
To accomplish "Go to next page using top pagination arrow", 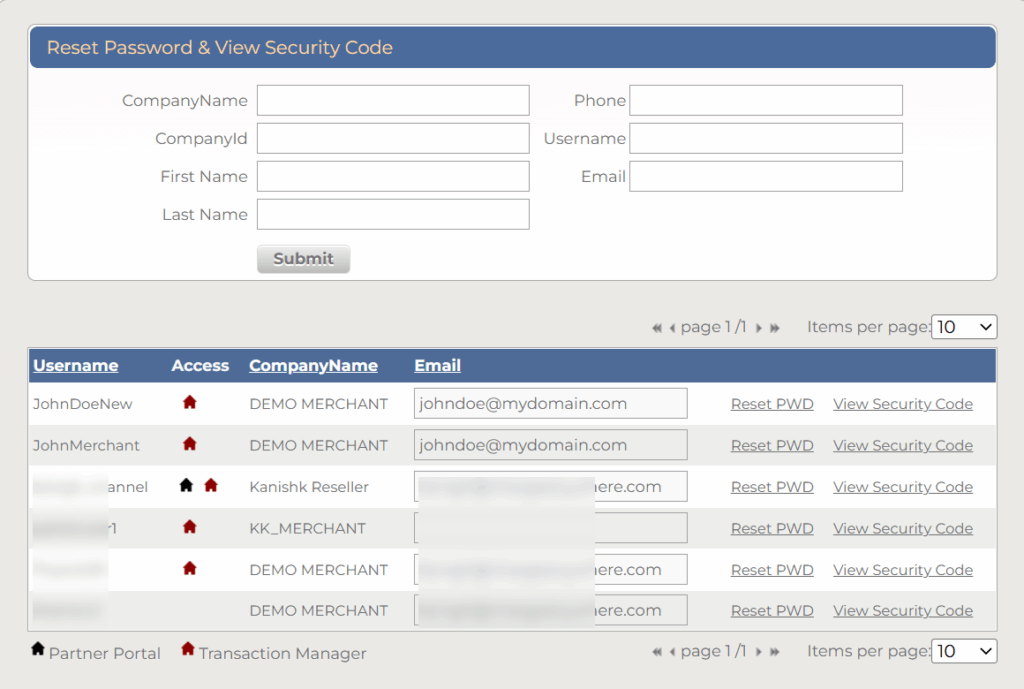I will click(759, 328).
